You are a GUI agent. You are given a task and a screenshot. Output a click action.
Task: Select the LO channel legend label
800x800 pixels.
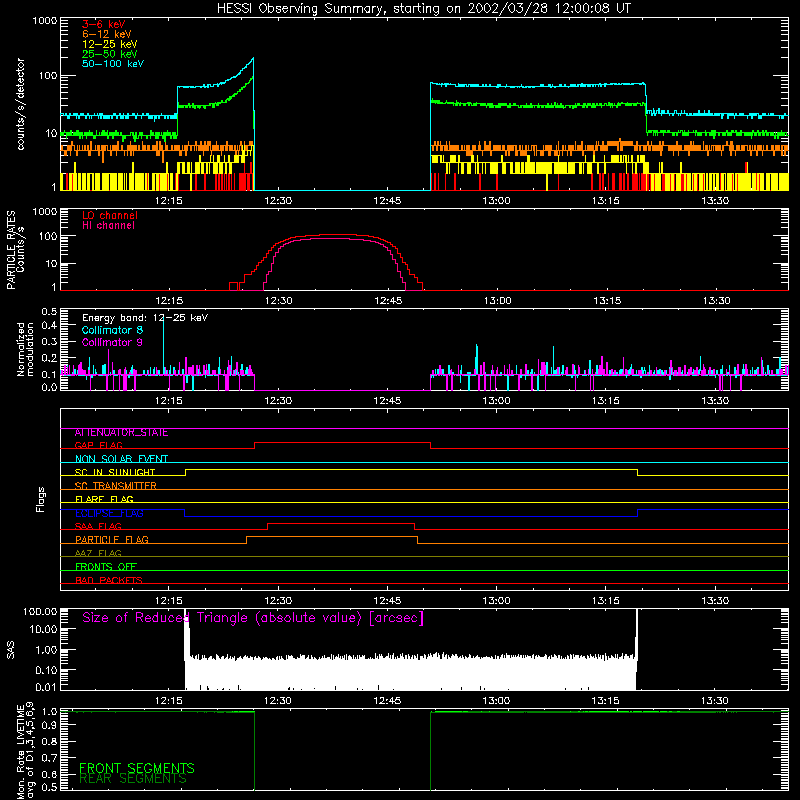pos(110,215)
